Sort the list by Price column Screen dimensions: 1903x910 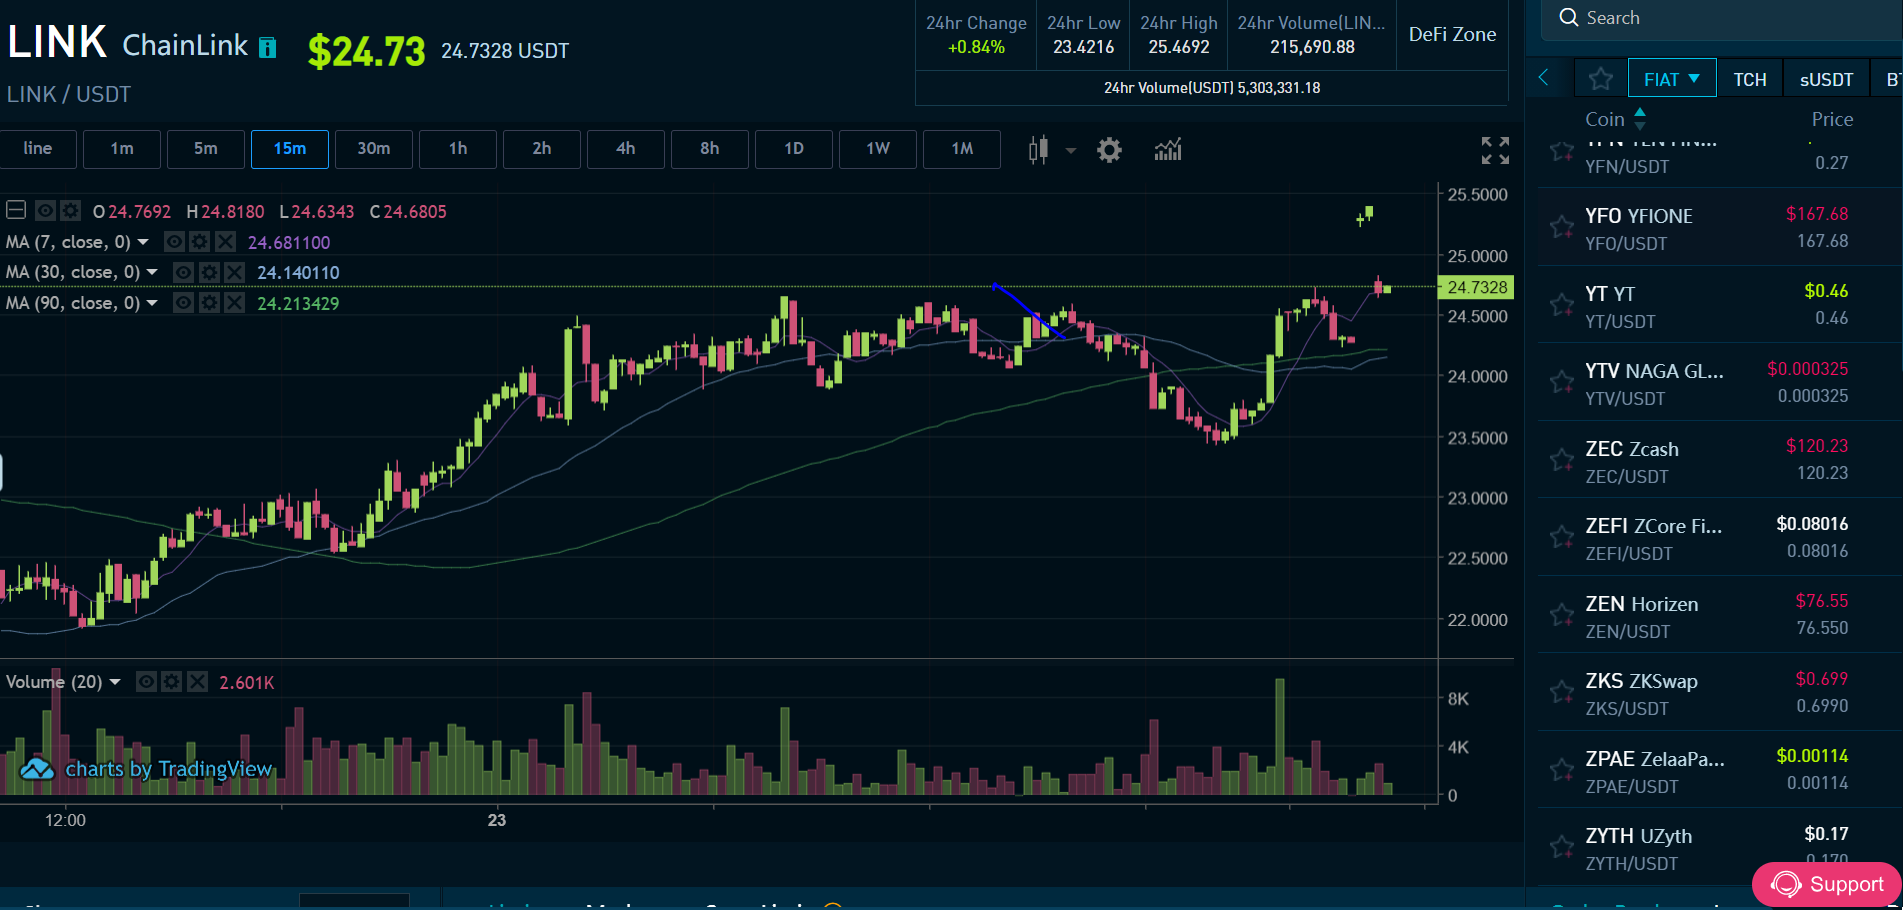[1832, 119]
